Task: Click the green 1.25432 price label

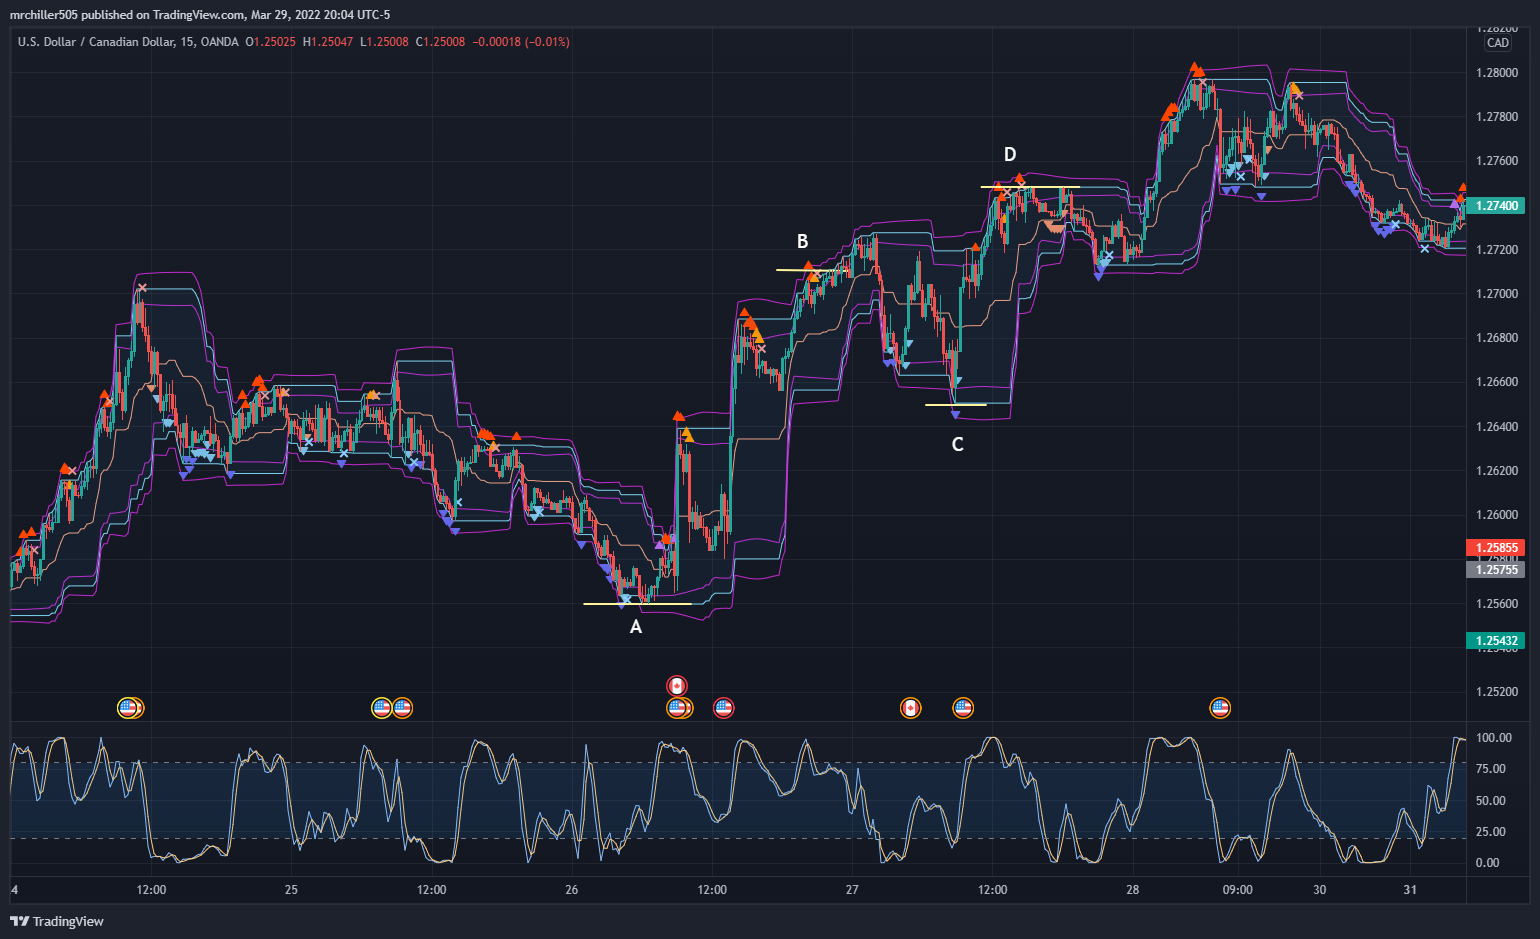Action: tap(1495, 641)
